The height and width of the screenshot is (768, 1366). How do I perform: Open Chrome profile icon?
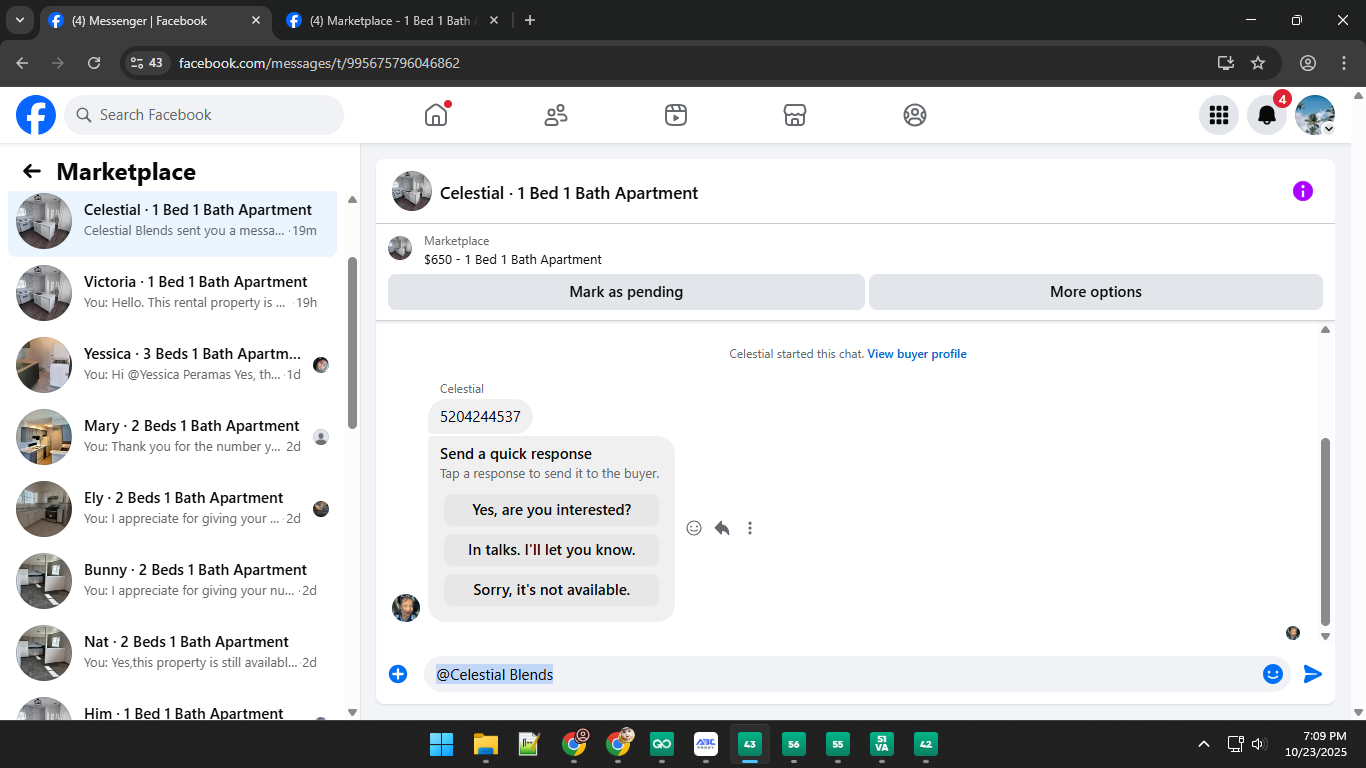[1308, 63]
